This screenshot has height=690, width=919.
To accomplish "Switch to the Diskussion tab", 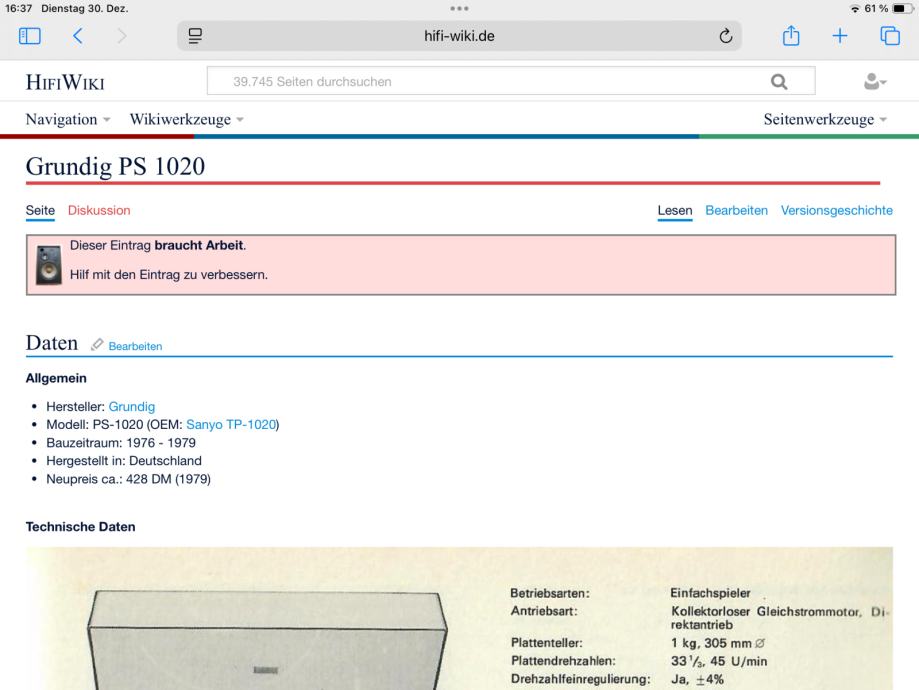I will point(99,210).
